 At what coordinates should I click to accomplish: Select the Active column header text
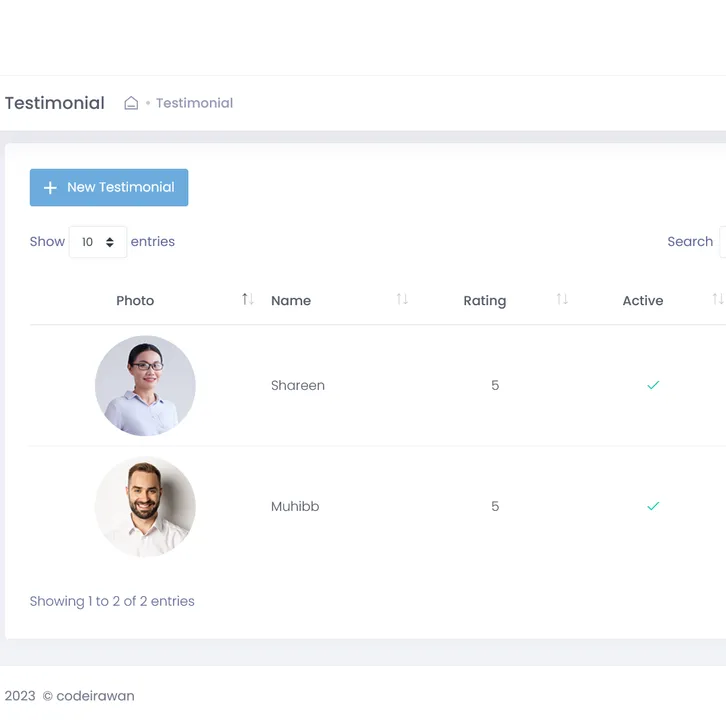point(643,301)
